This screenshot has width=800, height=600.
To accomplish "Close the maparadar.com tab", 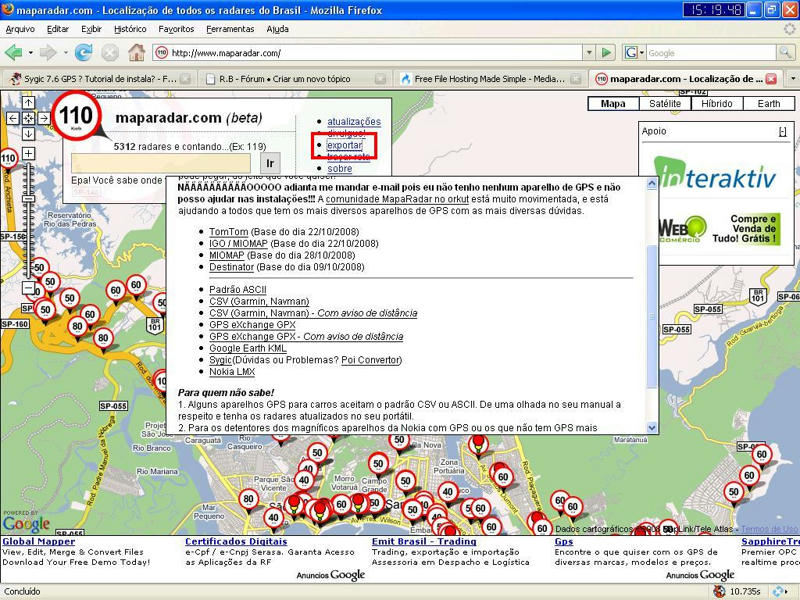I will click(x=771, y=79).
